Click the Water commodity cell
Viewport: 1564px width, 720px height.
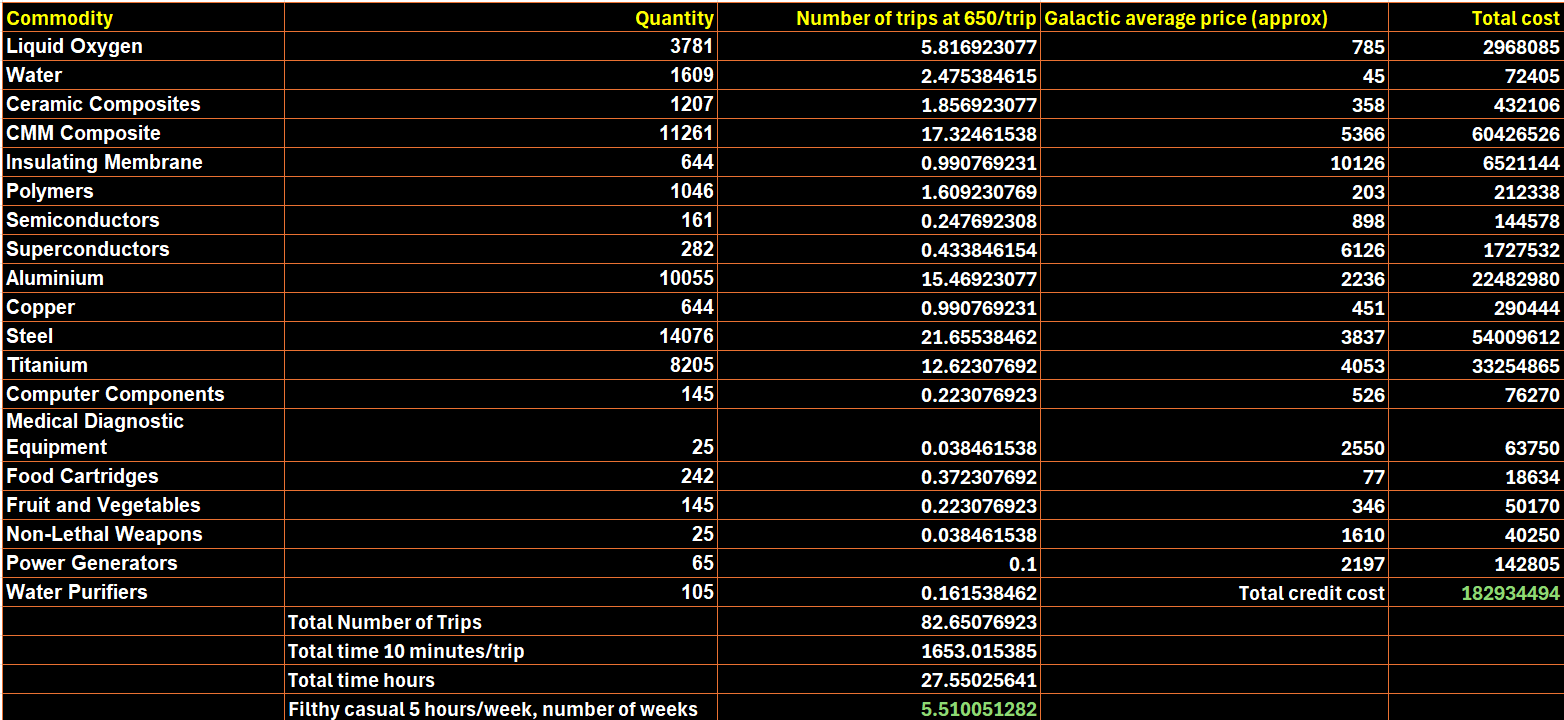143,75
